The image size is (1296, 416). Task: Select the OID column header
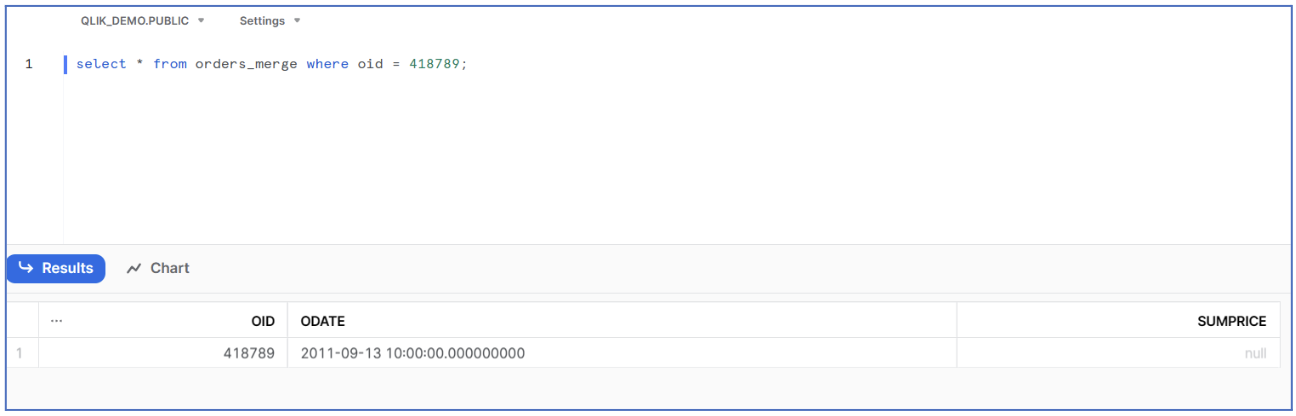(x=263, y=321)
